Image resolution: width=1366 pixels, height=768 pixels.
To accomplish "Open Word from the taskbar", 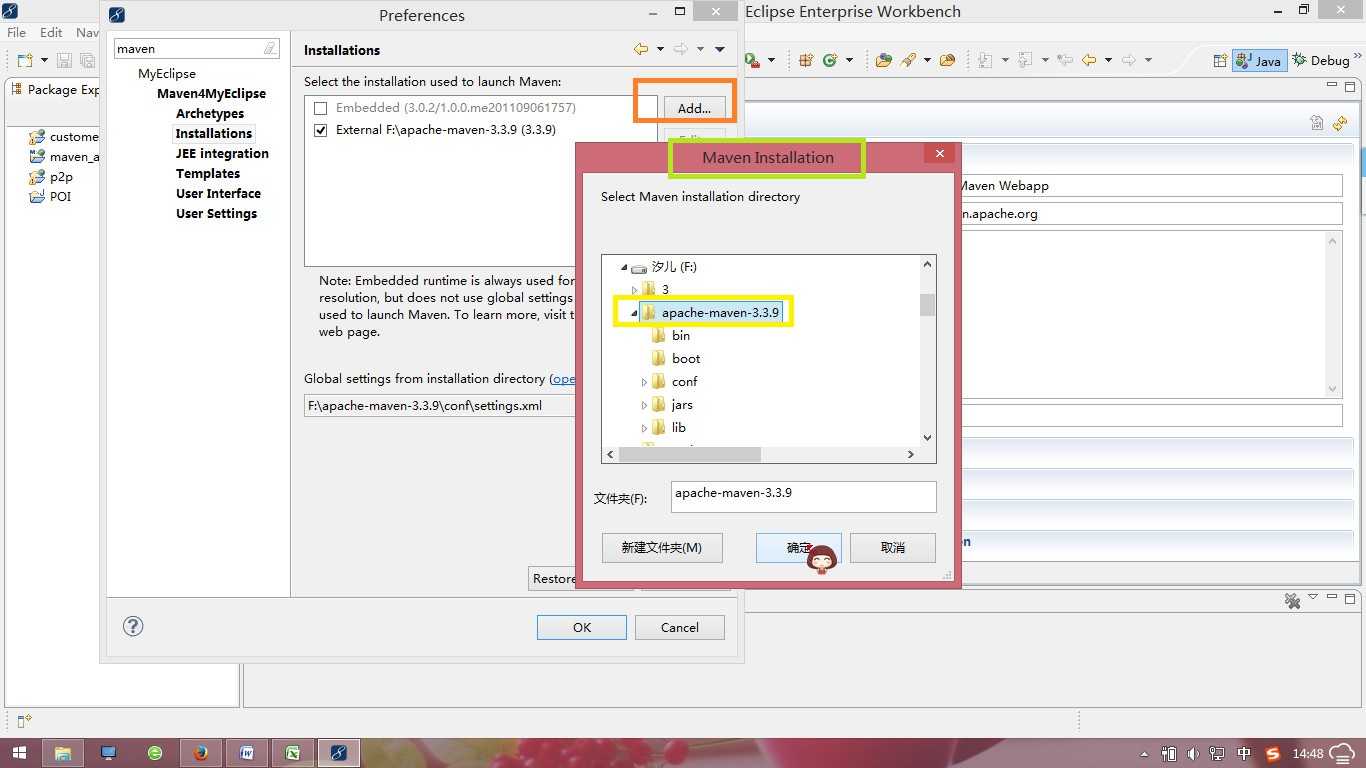I will (x=247, y=753).
